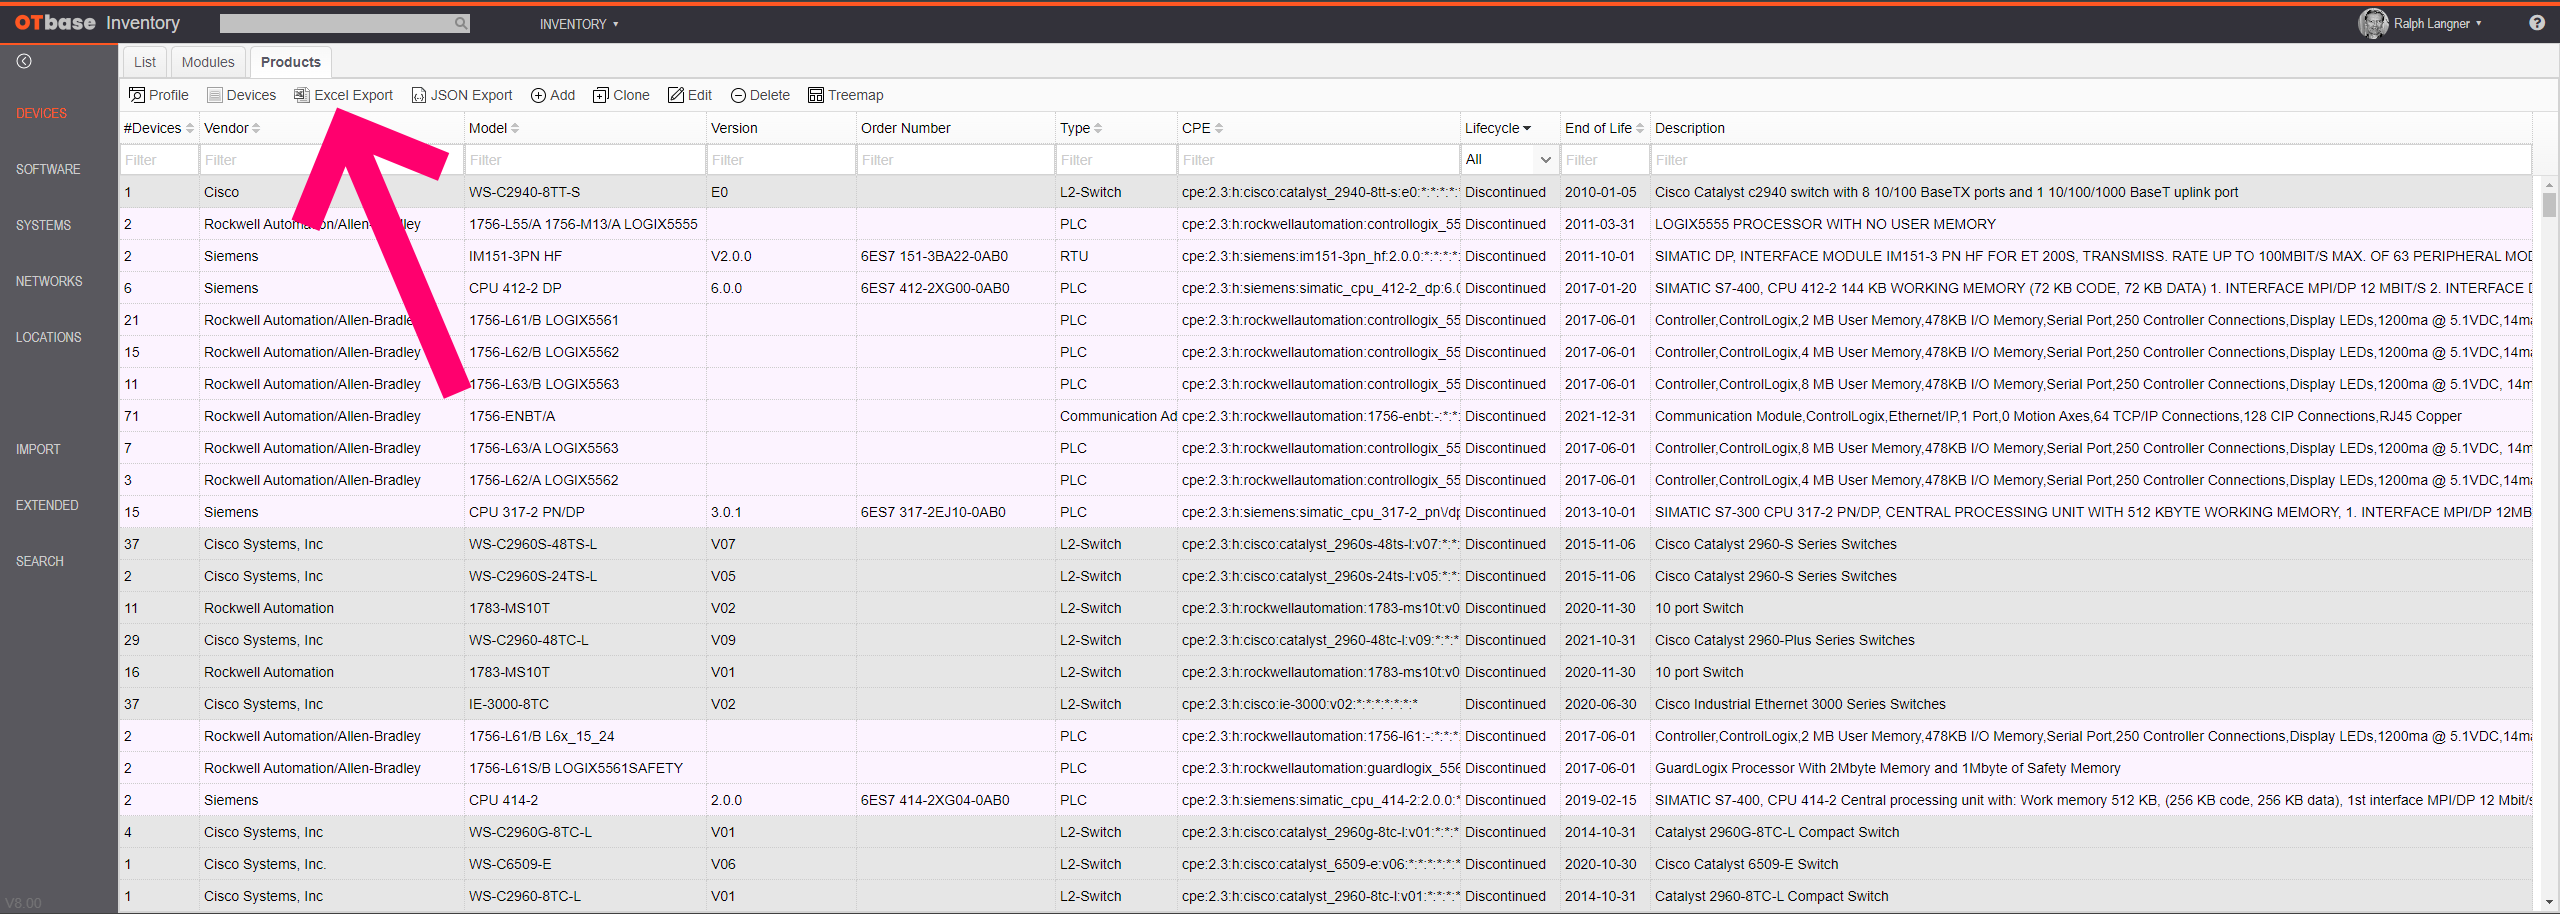Click the Type filter field

(1116, 160)
